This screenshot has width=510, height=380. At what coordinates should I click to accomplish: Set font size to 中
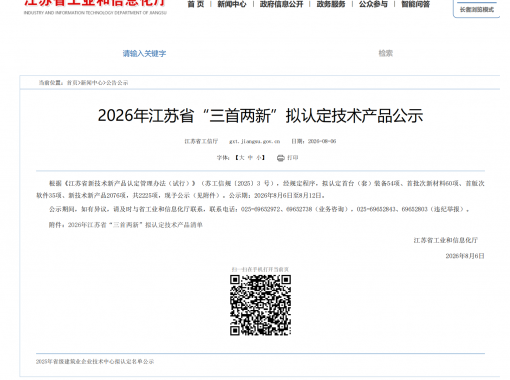(x=250, y=158)
